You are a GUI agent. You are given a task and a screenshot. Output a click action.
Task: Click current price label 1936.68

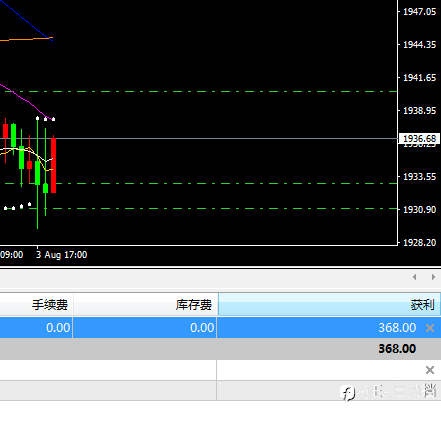click(x=419, y=138)
